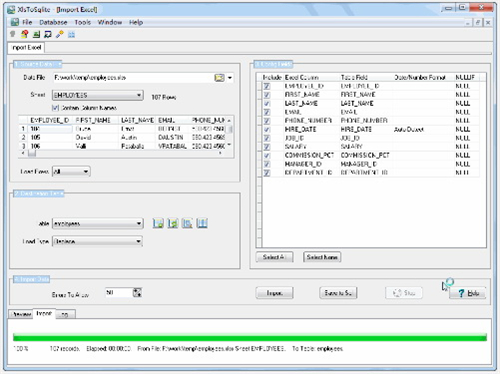
Task: Uncheck Include for the PHONE_NUMBER field
Action: (x=267, y=121)
